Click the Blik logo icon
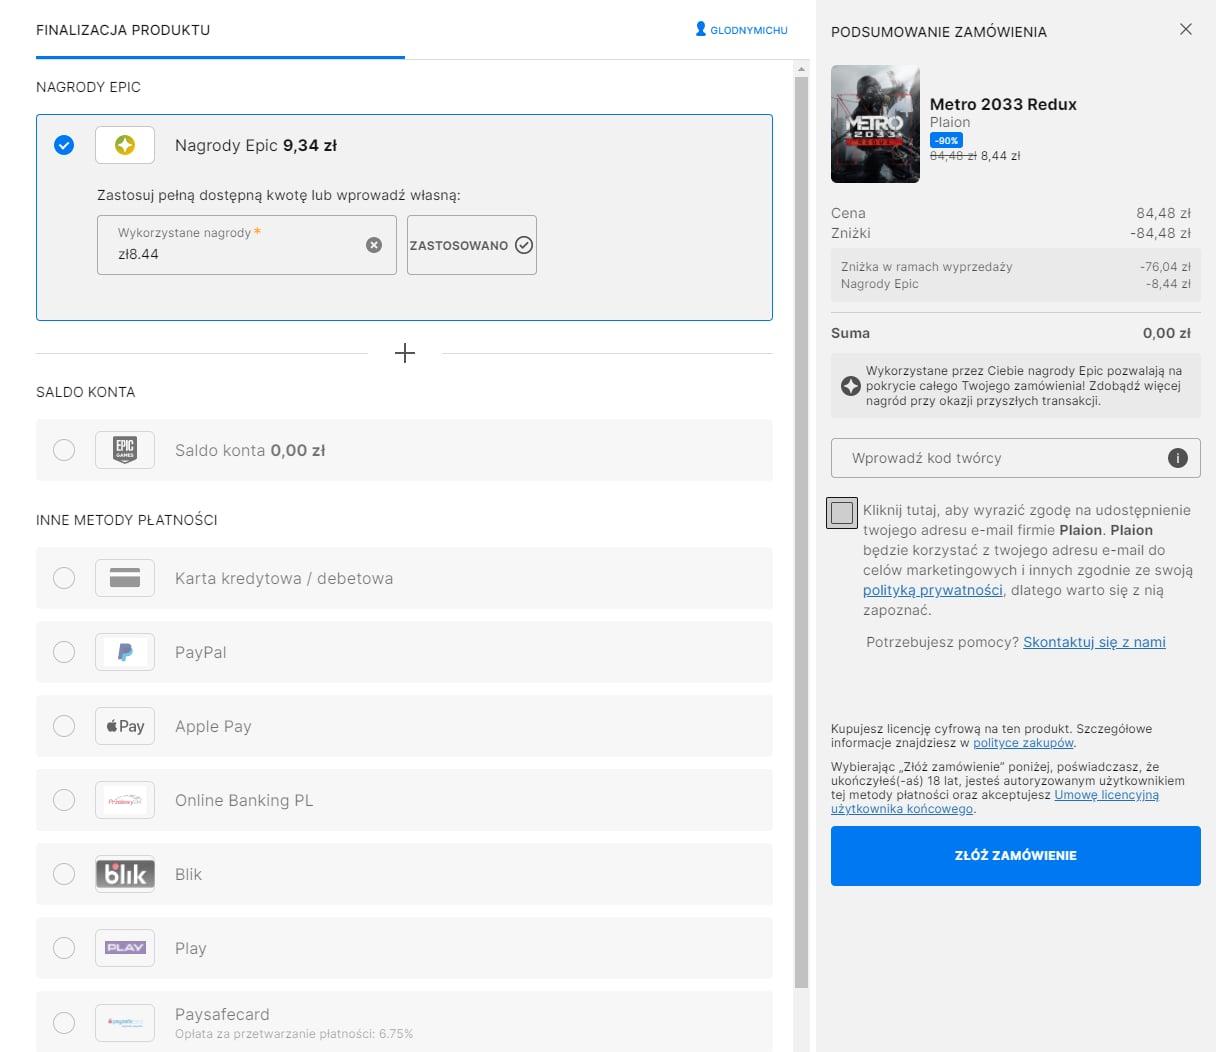Screen dimensions: 1230x1052 tap(125, 874)
